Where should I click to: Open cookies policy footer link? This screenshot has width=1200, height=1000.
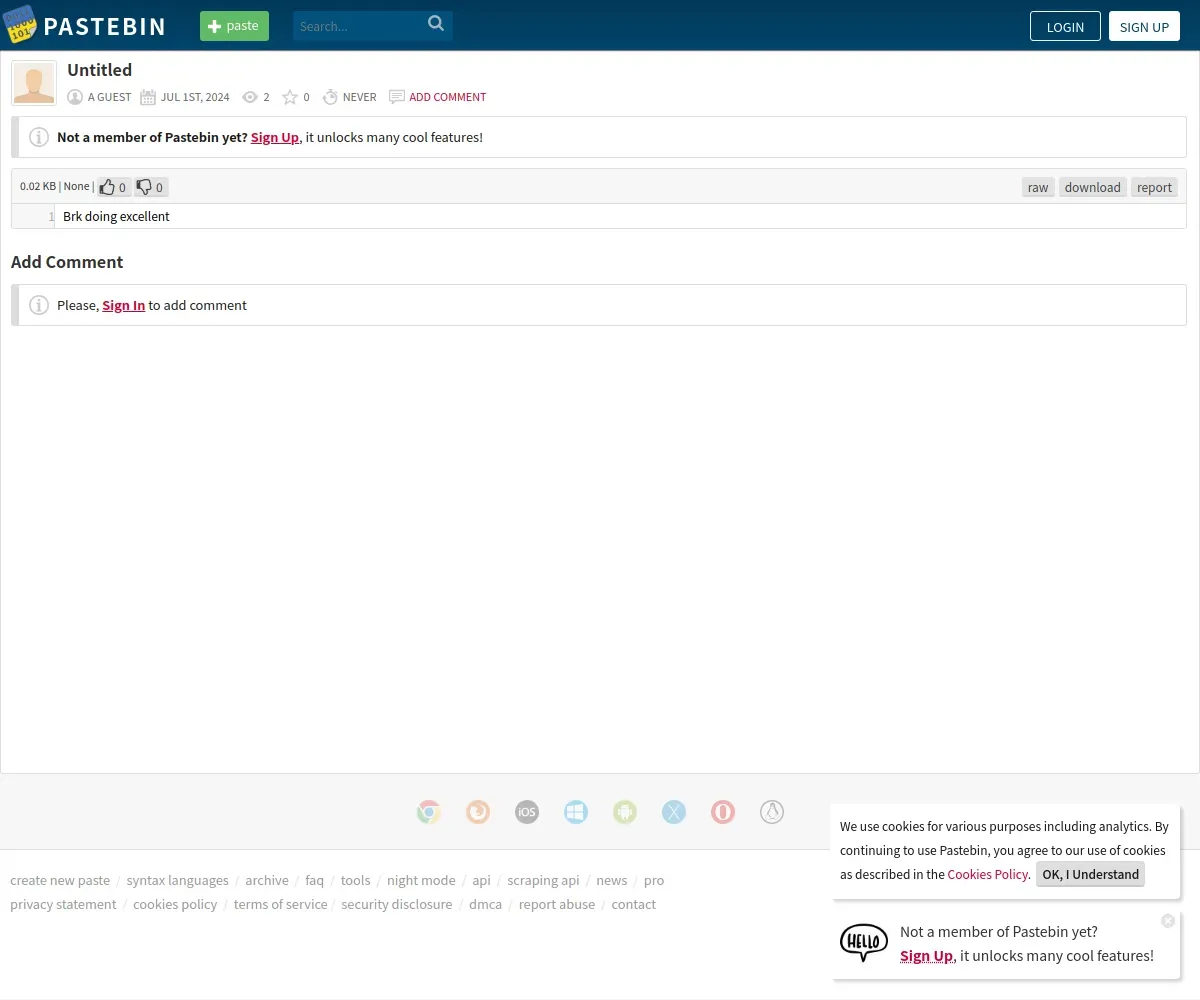(175, 904)
